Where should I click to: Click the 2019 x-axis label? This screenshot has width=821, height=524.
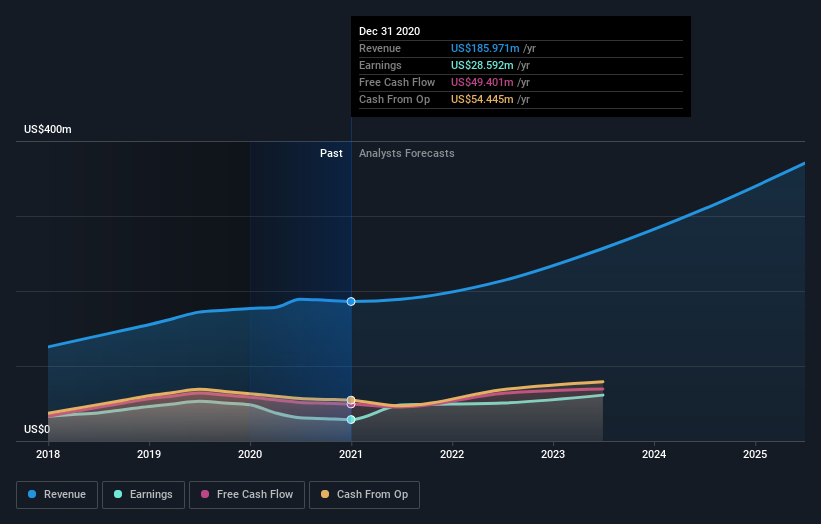[x=149, y=454]
